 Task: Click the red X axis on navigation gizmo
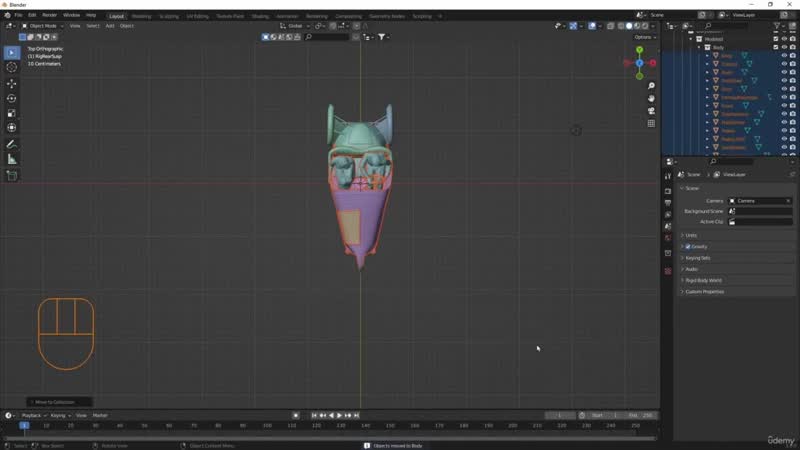point(653,63)
